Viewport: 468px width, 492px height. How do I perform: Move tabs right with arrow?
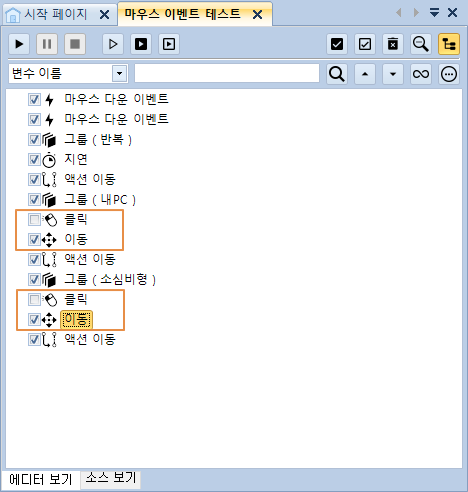pos(416,13)
